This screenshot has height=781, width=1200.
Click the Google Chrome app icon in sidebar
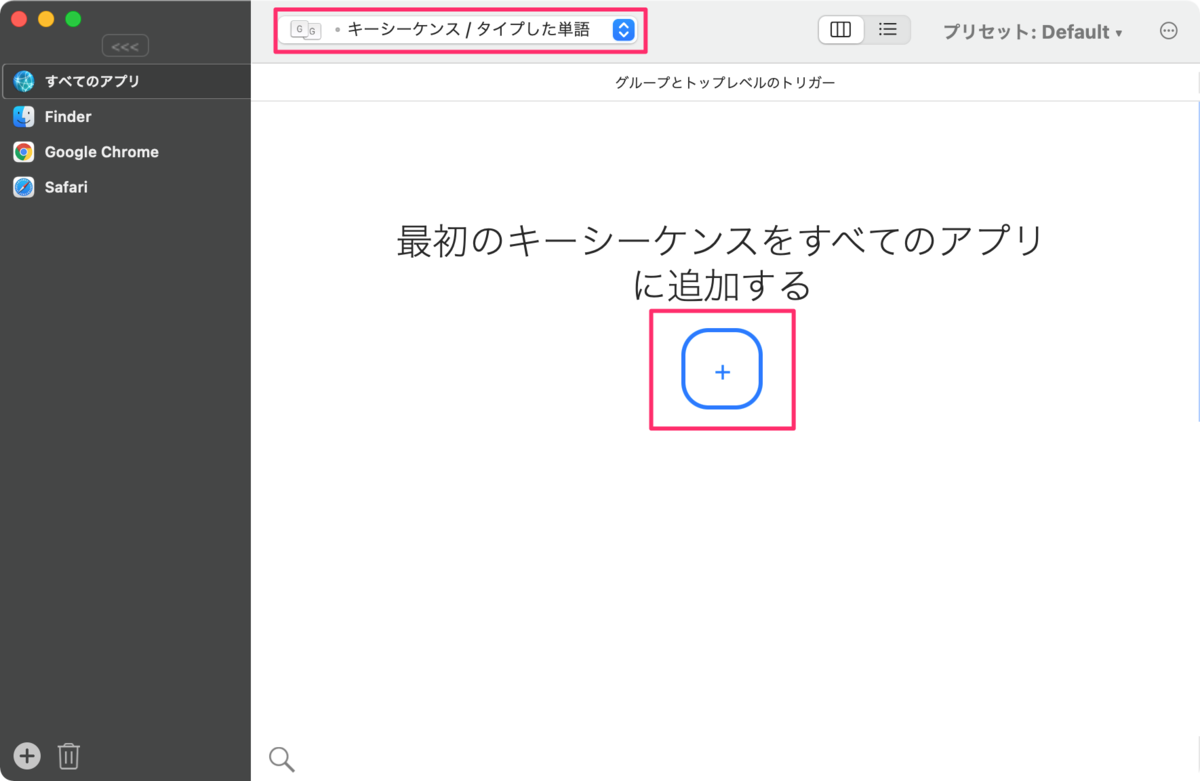(x=22, y=152)
